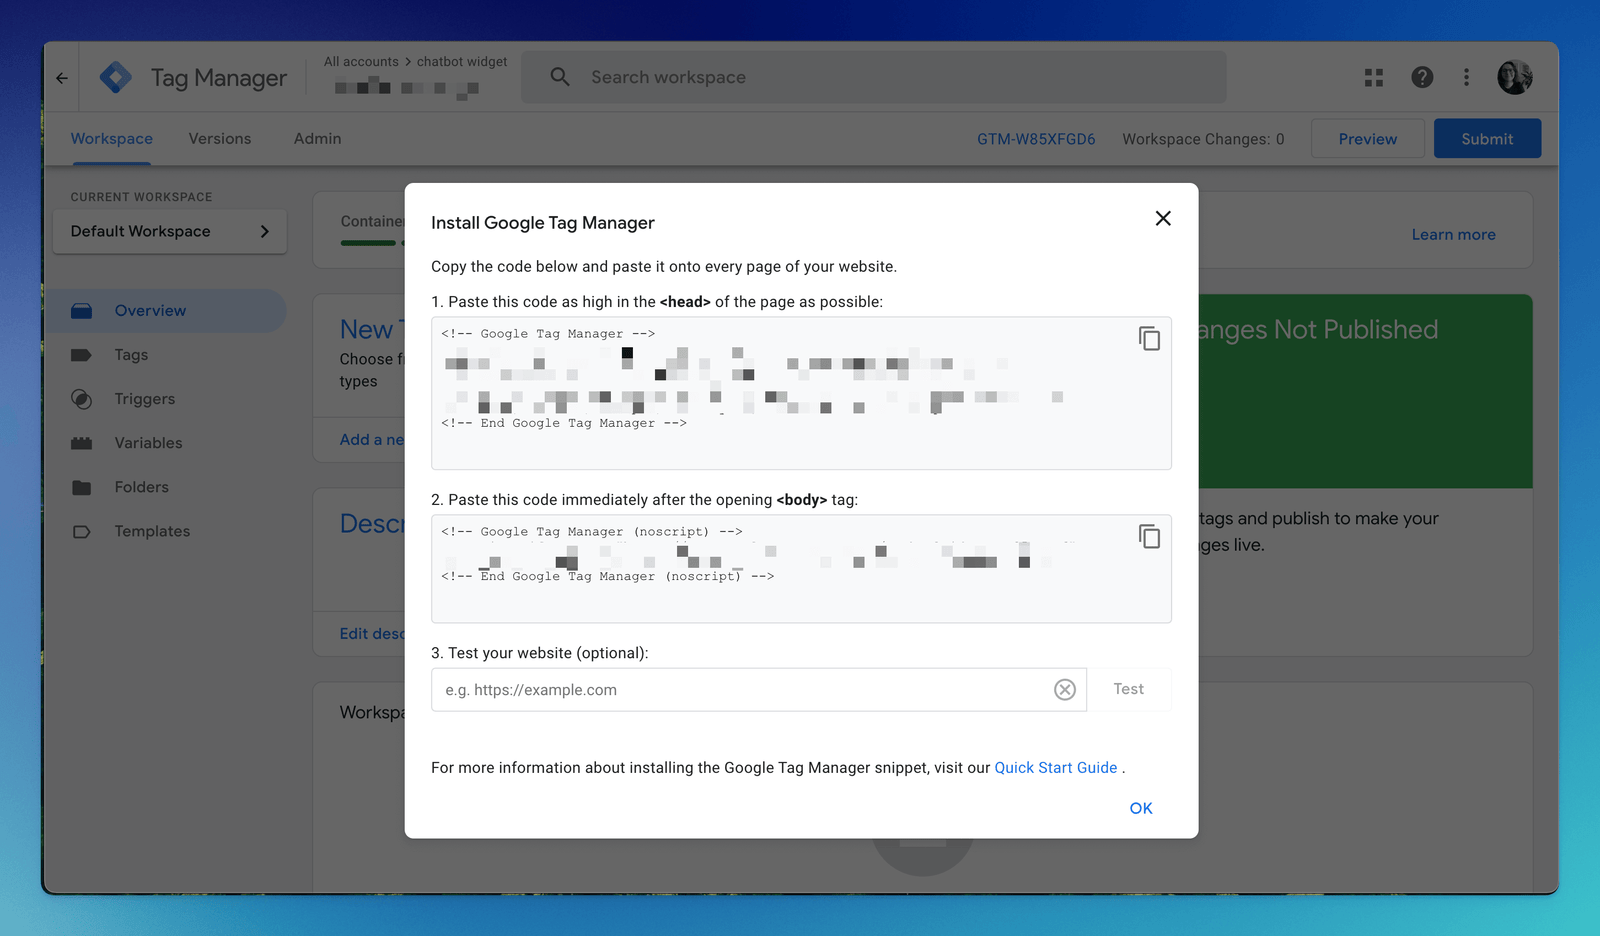This screenshot has height=936, width=1600.
Task: Copy the noscript body code snippet
Action: [x=1149, y=537]
